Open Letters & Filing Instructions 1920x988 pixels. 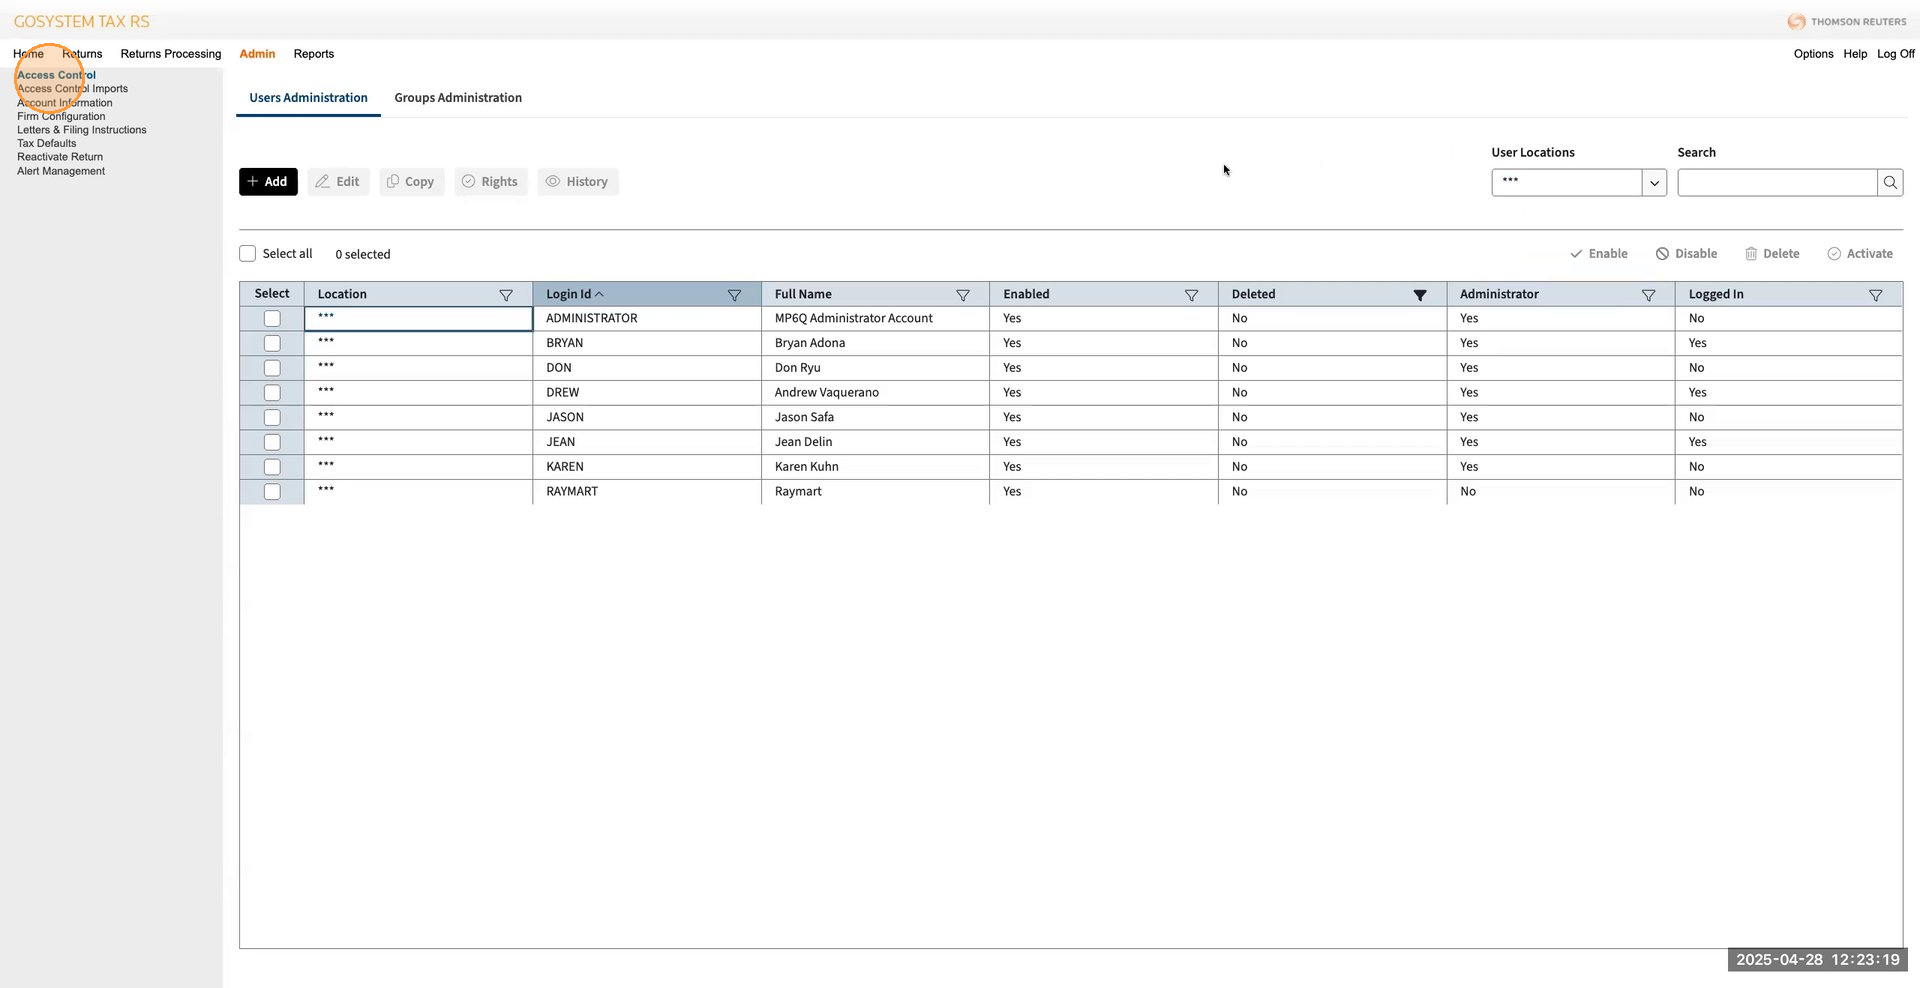click(x=82, y=130)
